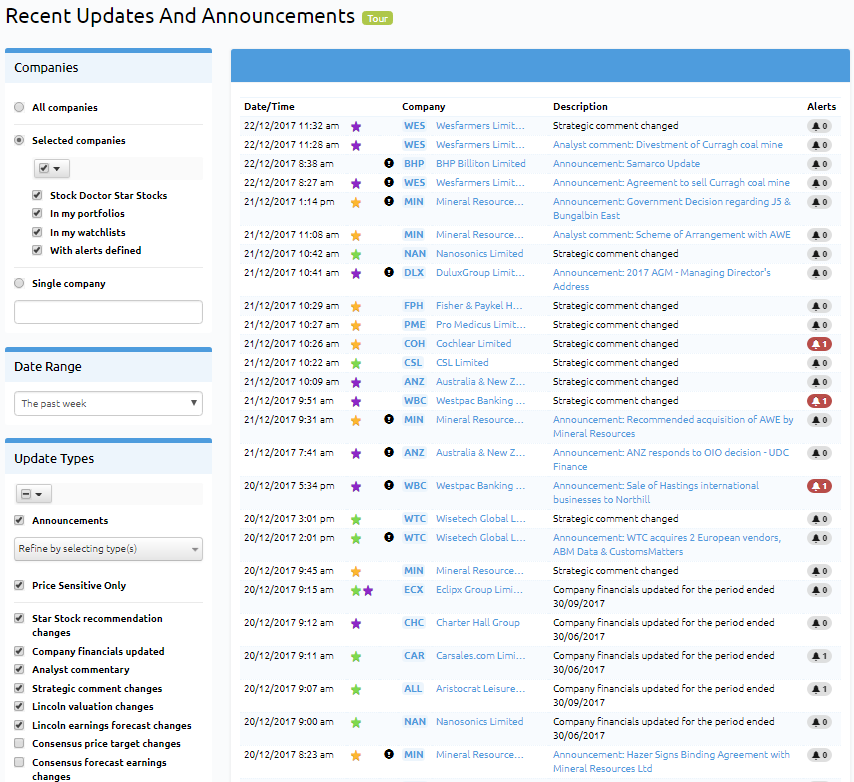Toggle the Announcements checkbox
The height and width of the screenshot is (782, 854).
pyautogui.click(x=20, y=520)
